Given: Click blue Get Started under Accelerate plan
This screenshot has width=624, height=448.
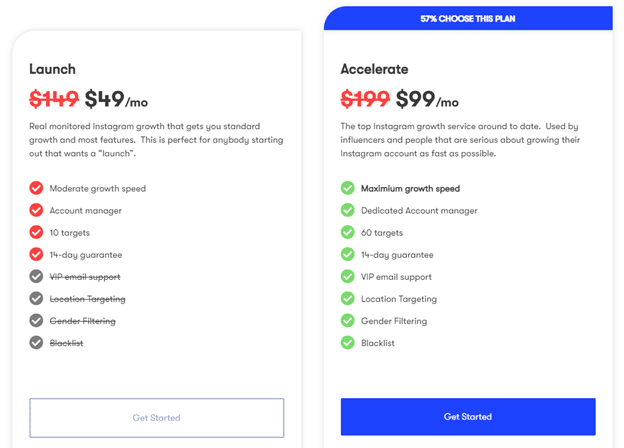Looking at the screenshot, I should (468, 416).
